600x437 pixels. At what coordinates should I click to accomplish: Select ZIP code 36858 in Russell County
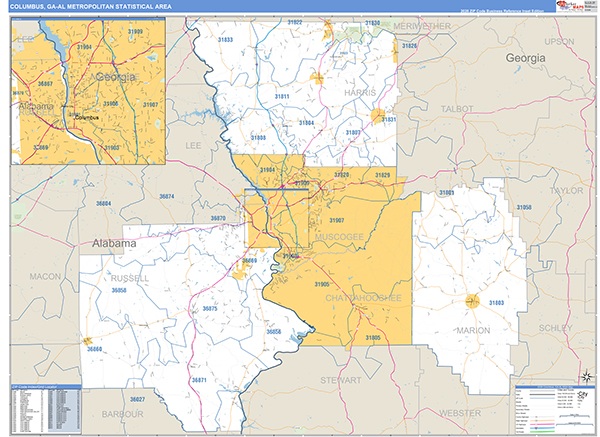click(119, 290)
